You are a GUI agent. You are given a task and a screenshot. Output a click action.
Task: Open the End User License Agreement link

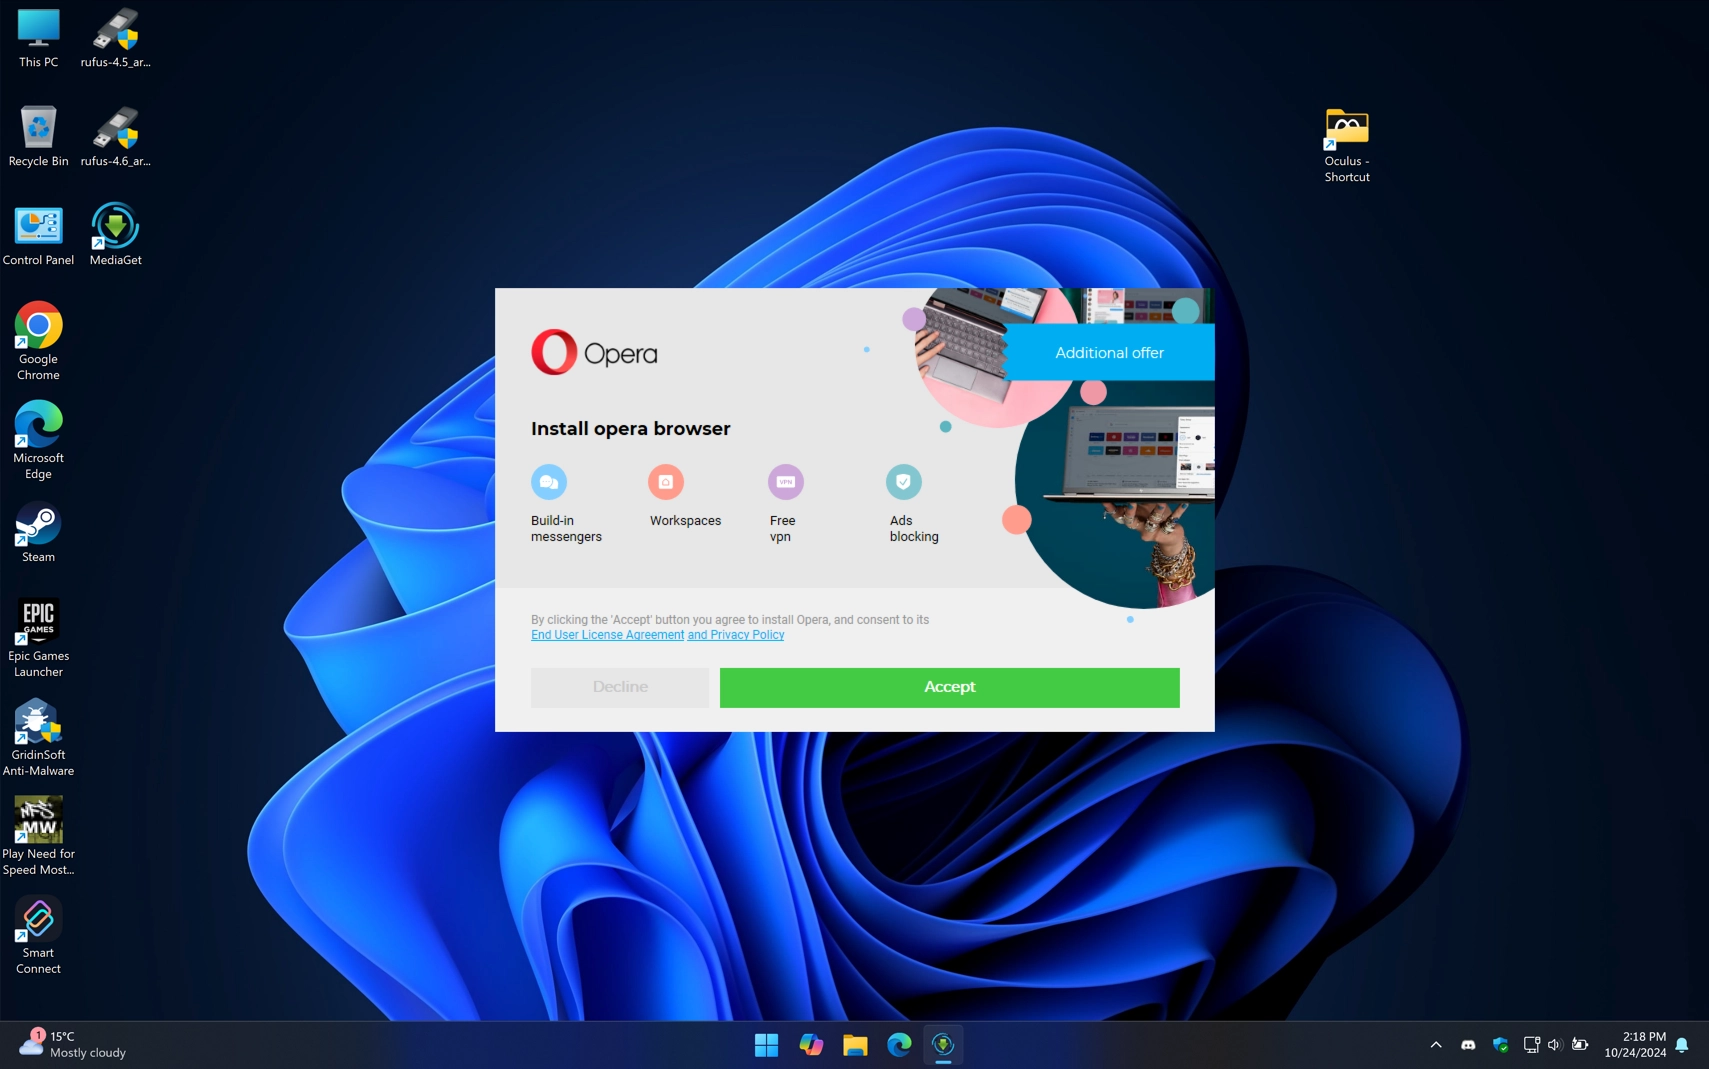point(606,634)
